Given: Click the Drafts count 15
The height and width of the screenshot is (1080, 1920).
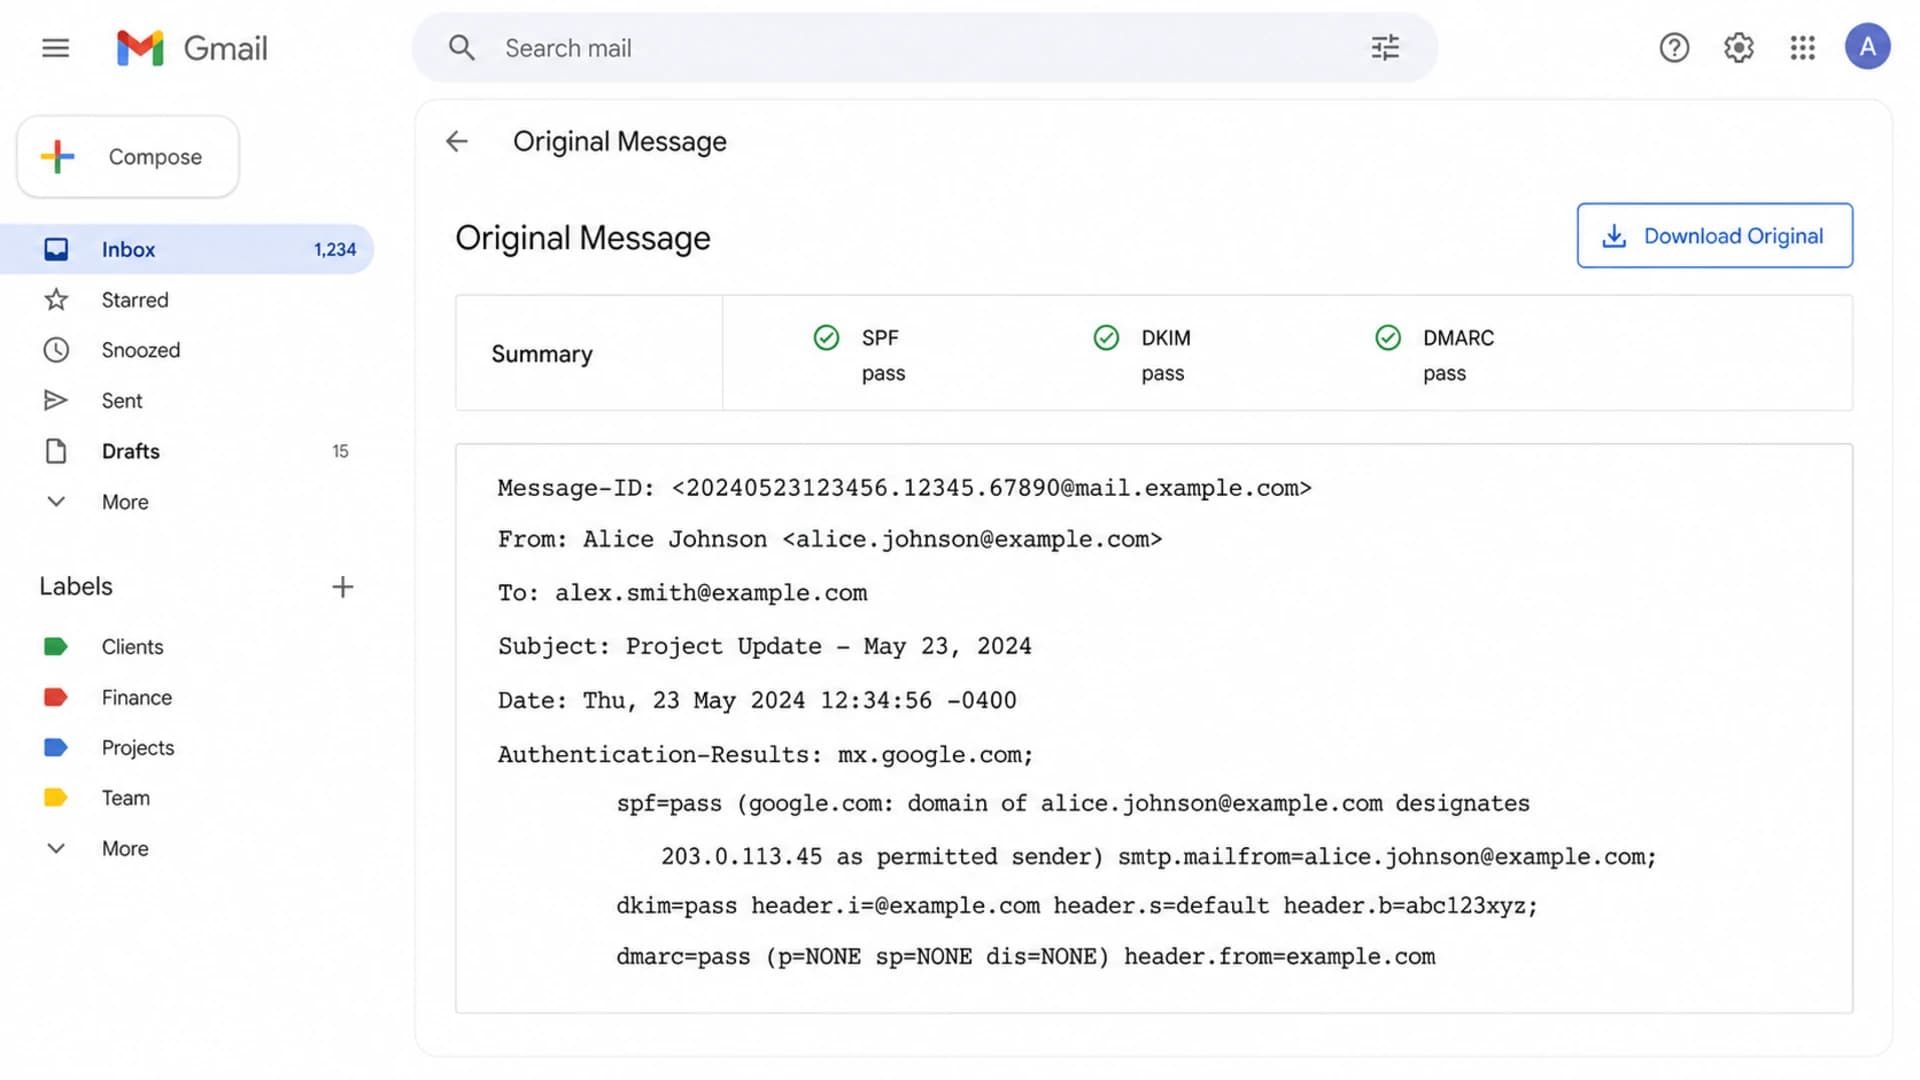Looking at the screenshot, I should pos(340,451).
